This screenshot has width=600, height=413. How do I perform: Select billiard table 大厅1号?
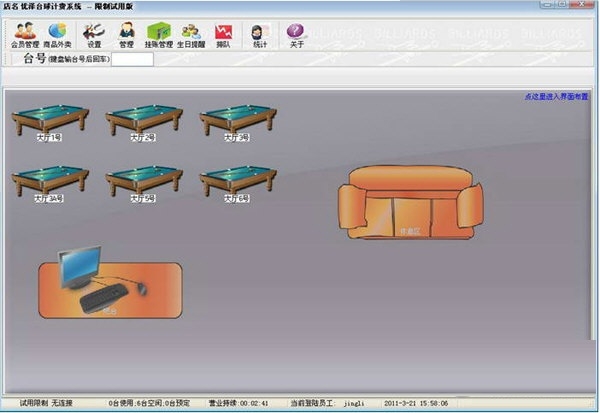pyautogui.click(x=50, y=122)
